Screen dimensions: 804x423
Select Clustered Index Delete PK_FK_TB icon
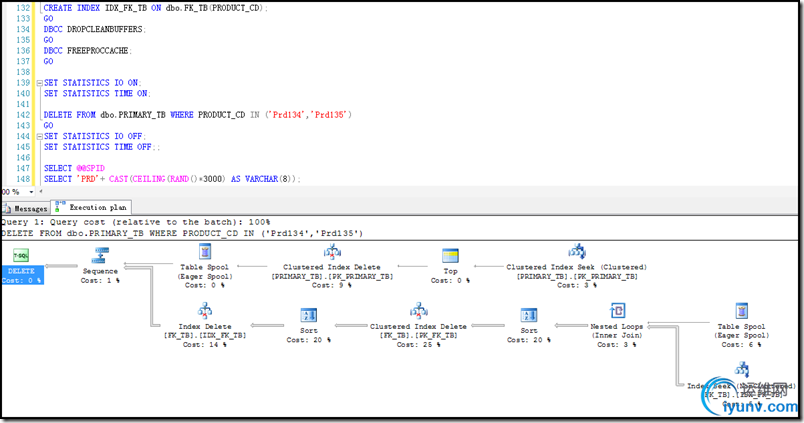click(x=419, y=311)
